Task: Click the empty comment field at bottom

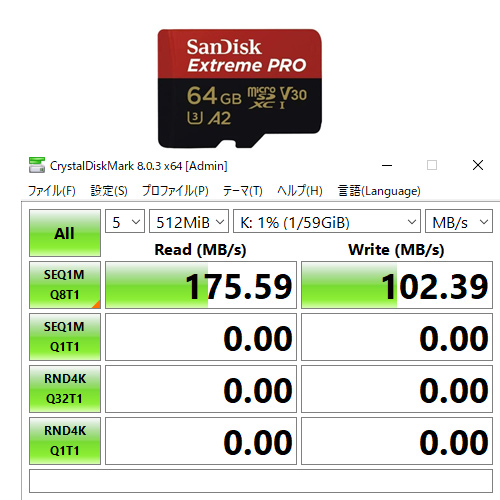Action: point(261,481)
